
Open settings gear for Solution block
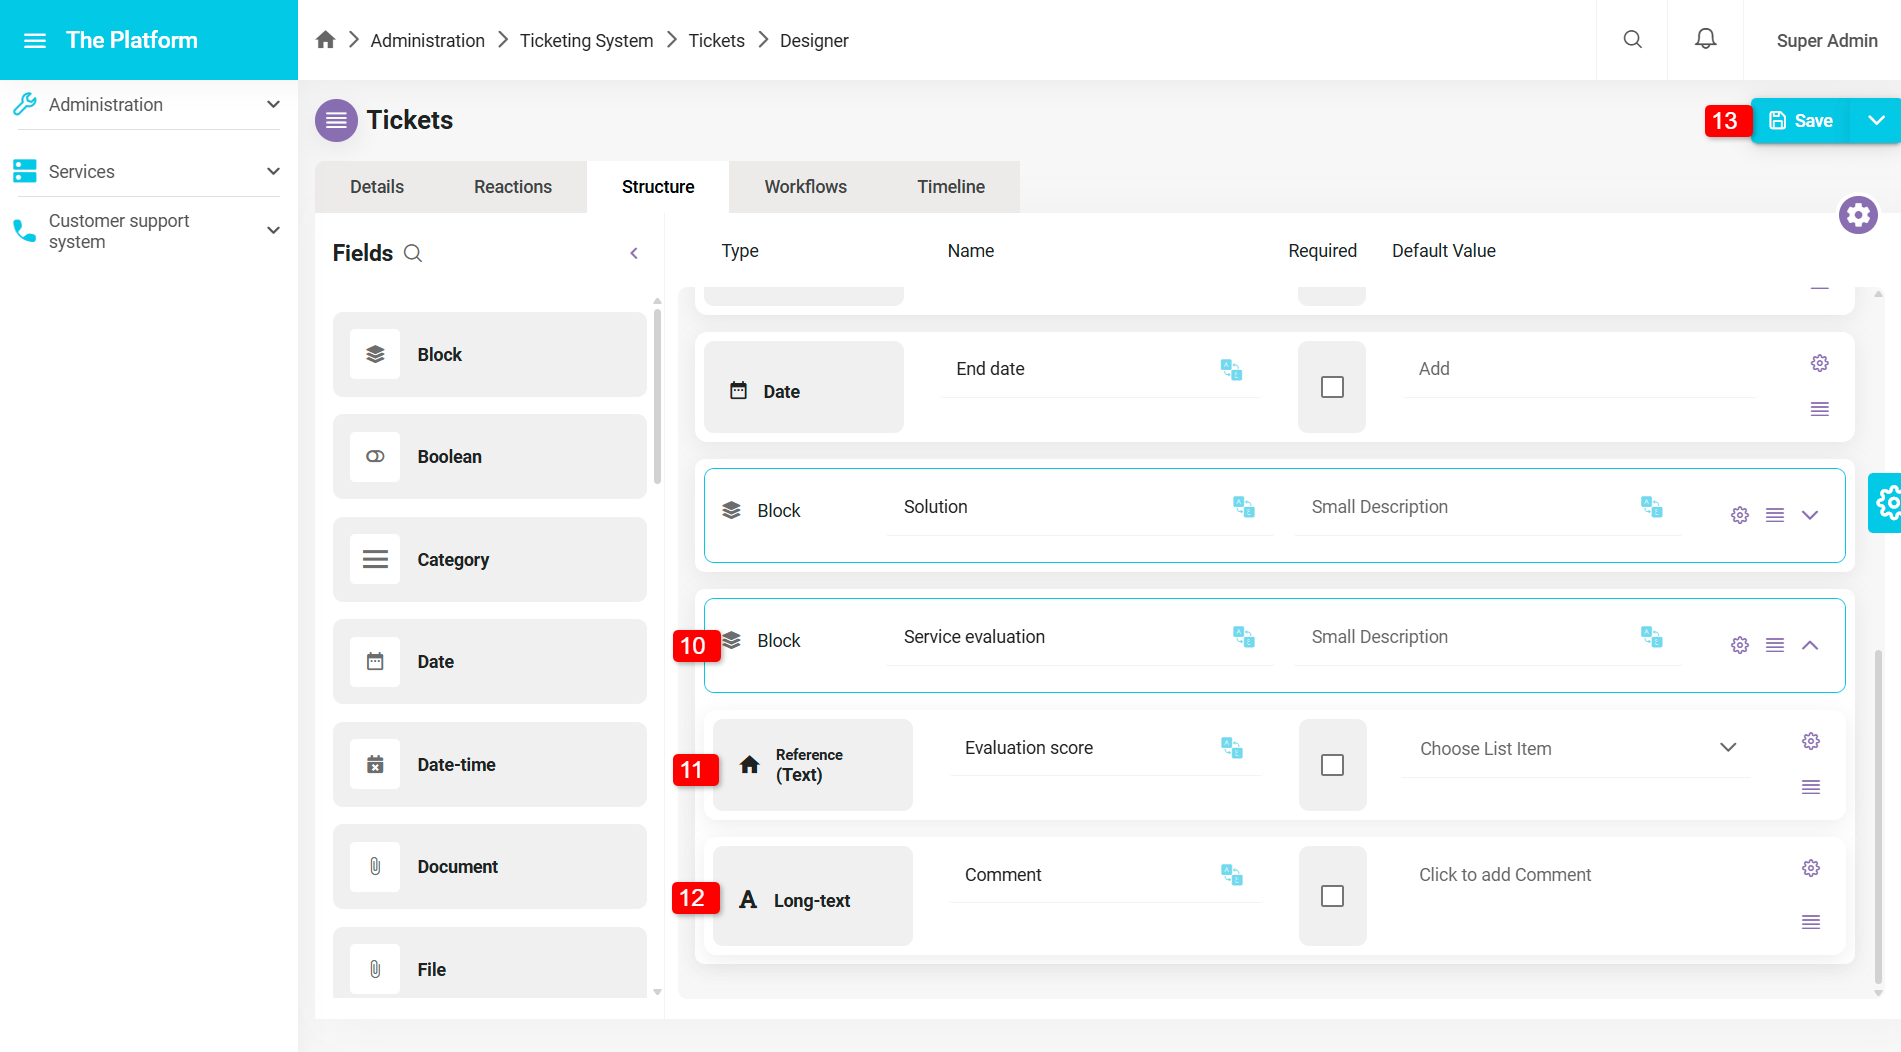(x=1739, y=515)
